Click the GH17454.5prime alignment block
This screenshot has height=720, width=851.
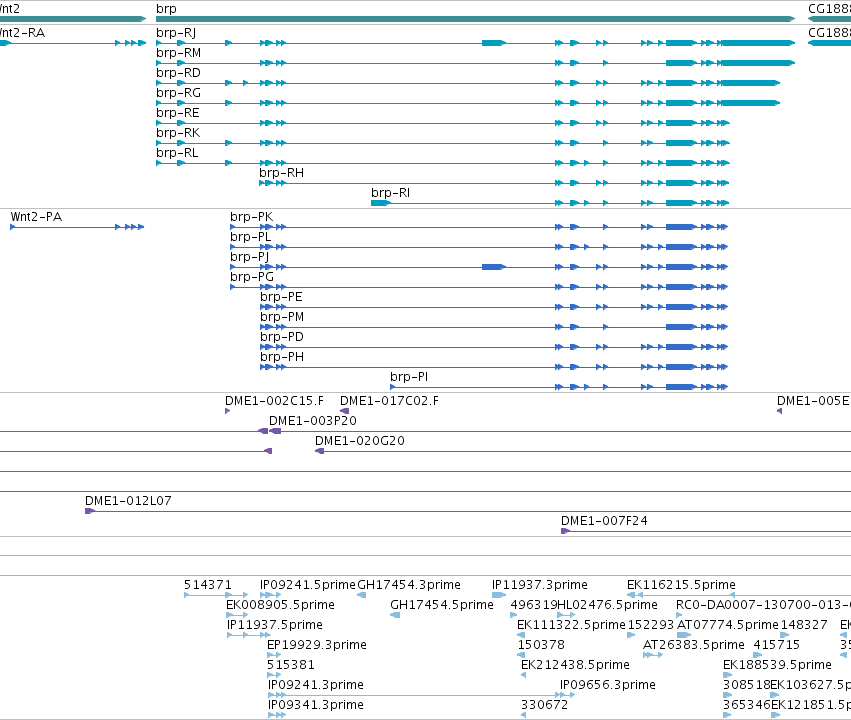[x=395, y=615]
